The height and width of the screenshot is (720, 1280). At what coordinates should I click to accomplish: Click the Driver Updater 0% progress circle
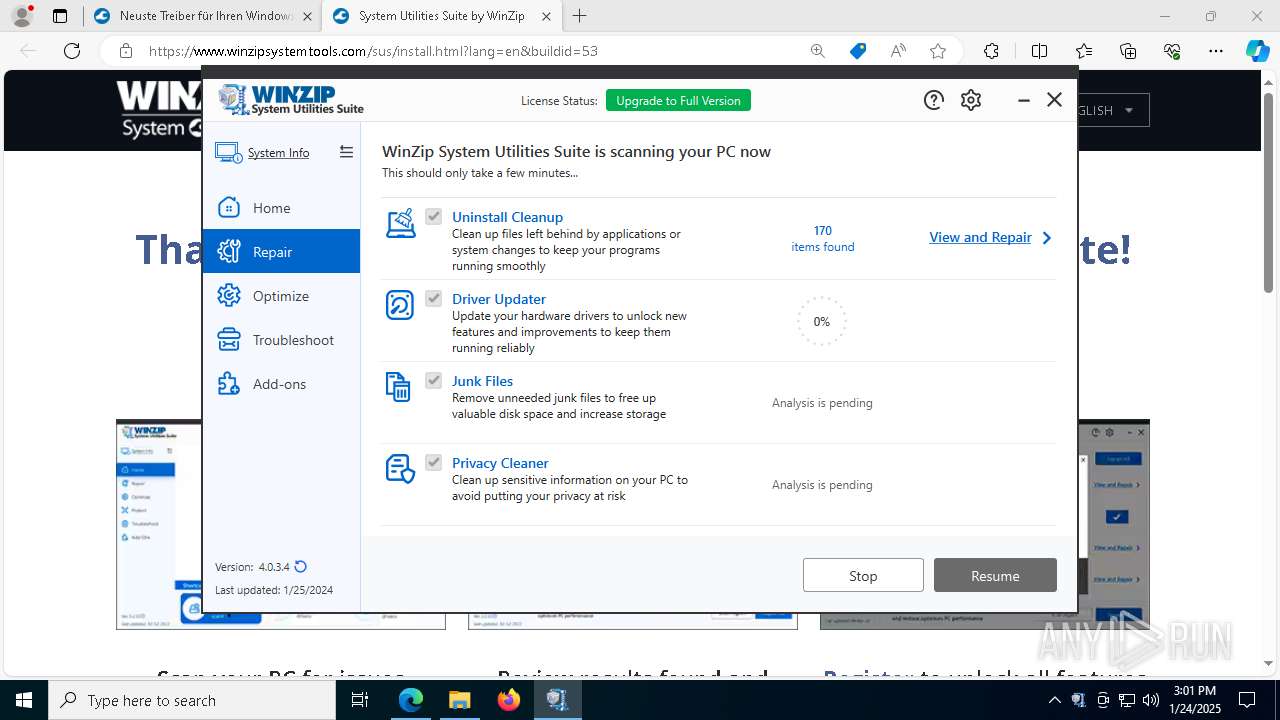821,321
